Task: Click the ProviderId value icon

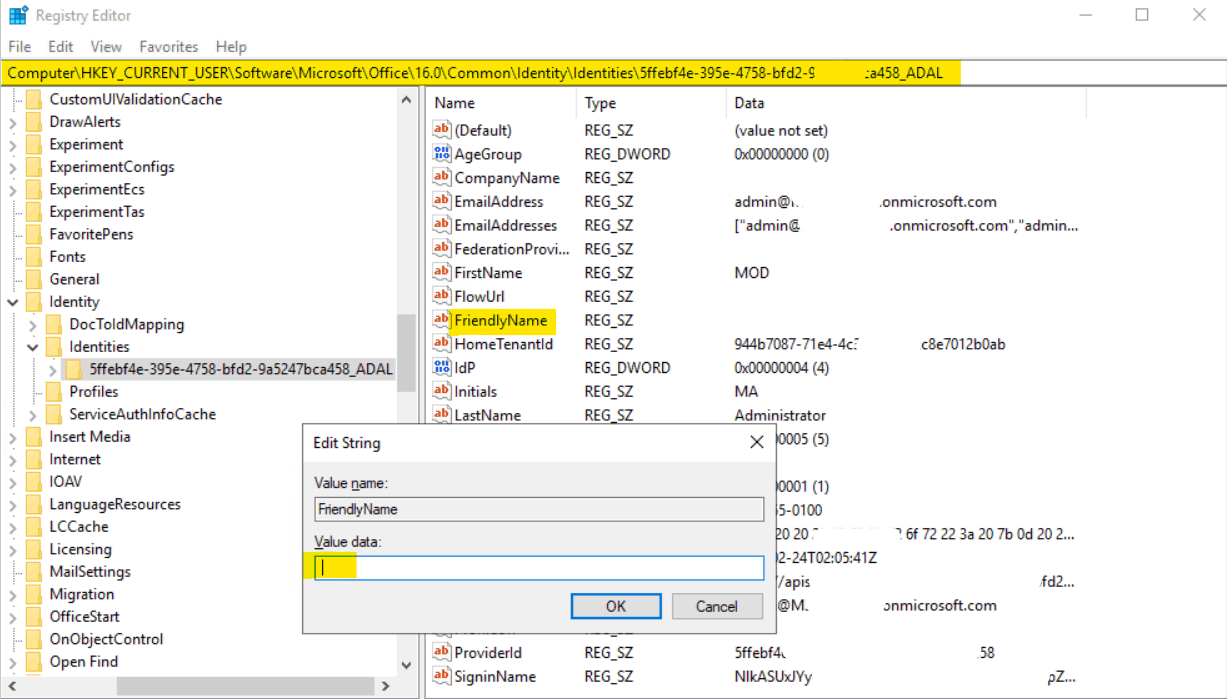Action: click(x=442, y=653)
